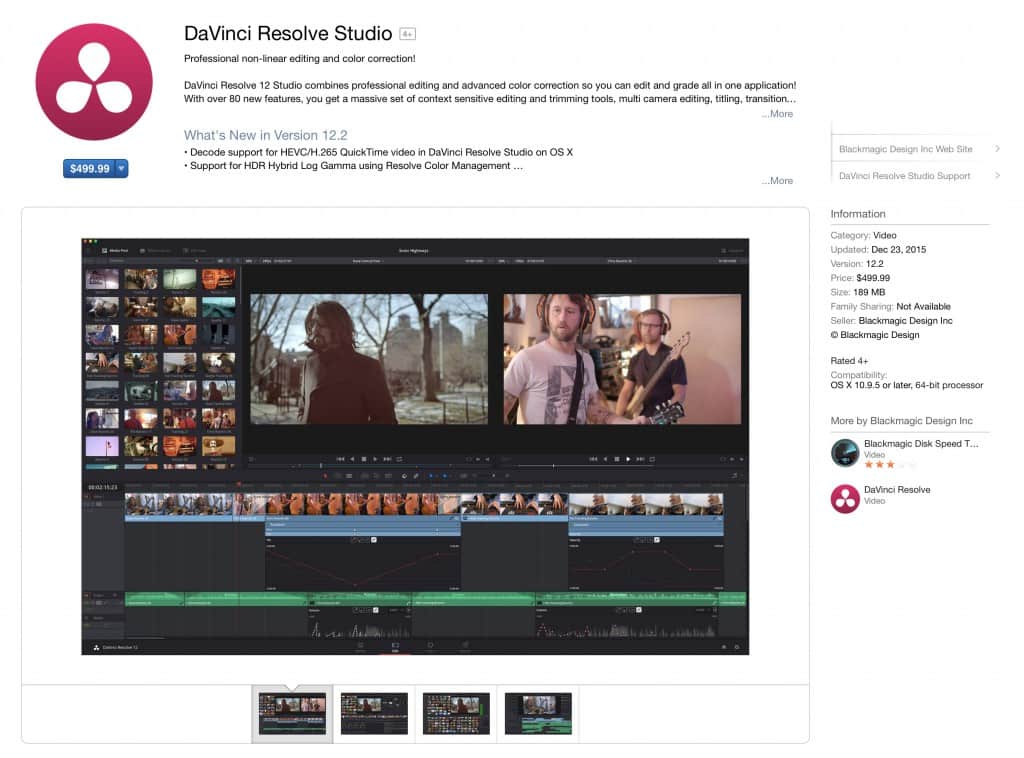The width and height of the screenshot is (1024, 758).
Task: Select the first screenshot thumbnail
Action: click(x=292, y=714)
